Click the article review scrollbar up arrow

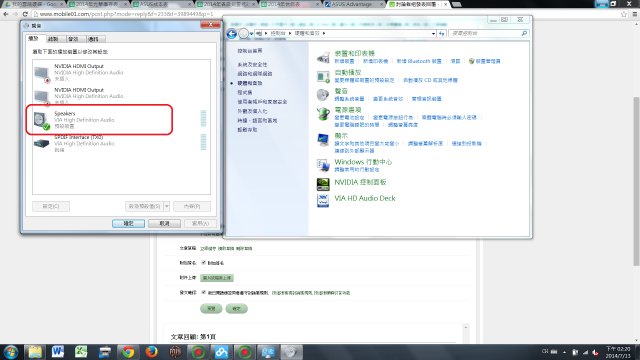[x=466, y=328]
